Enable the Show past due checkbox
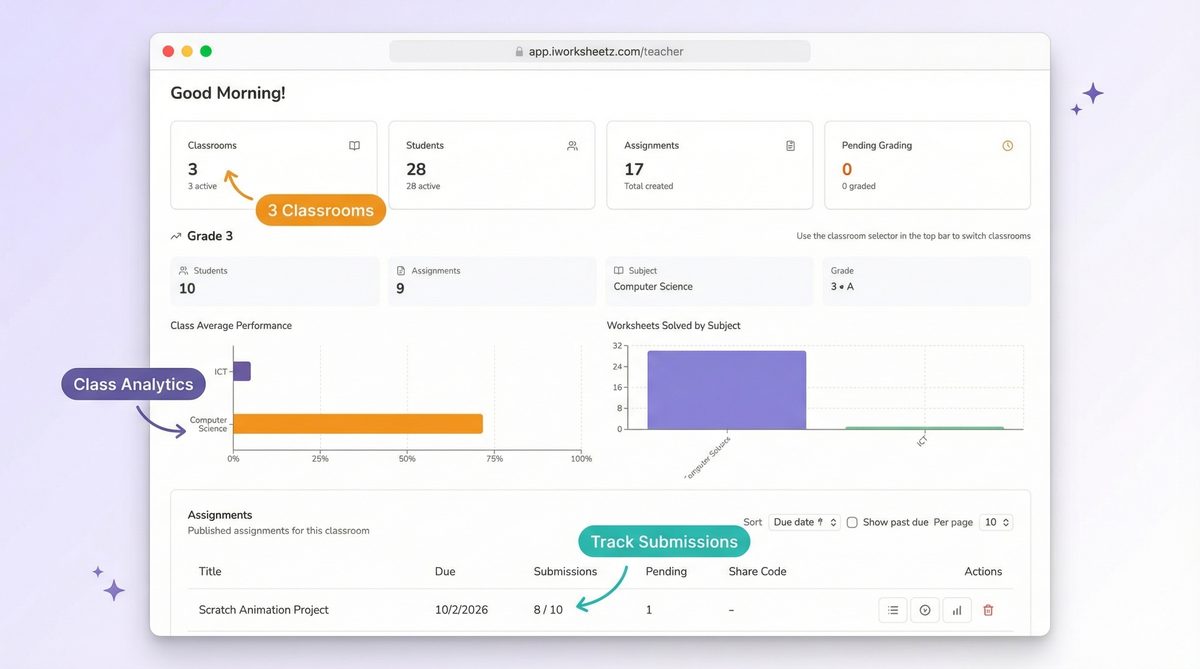The width and height of the screenshot is (1200, 669). tap(852, 522)
